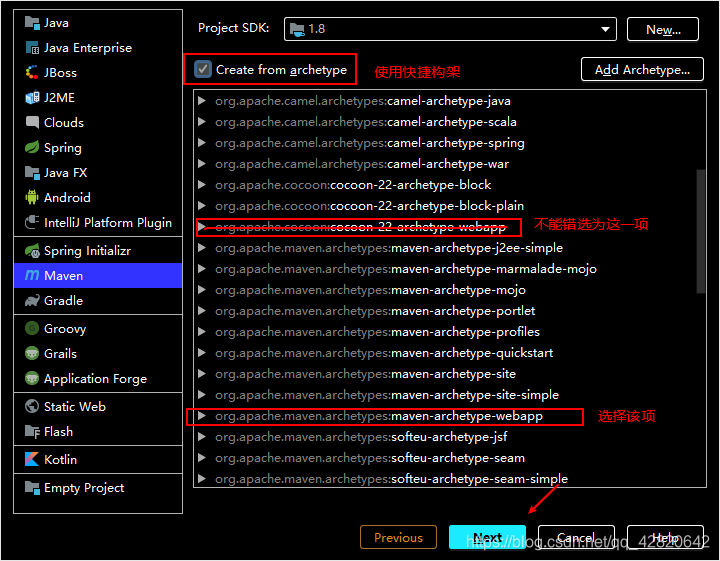The width and height of the screenshot is (720, 561).
Task: Click the Android robot icon
Action: pyautogui.click(x=32, y=197)
